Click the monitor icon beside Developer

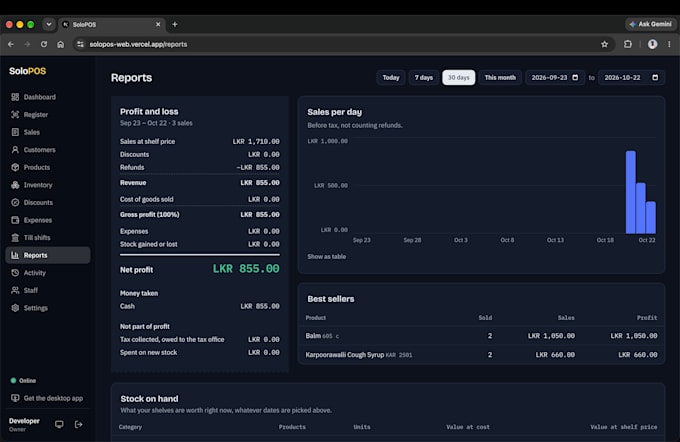(59, 424)
